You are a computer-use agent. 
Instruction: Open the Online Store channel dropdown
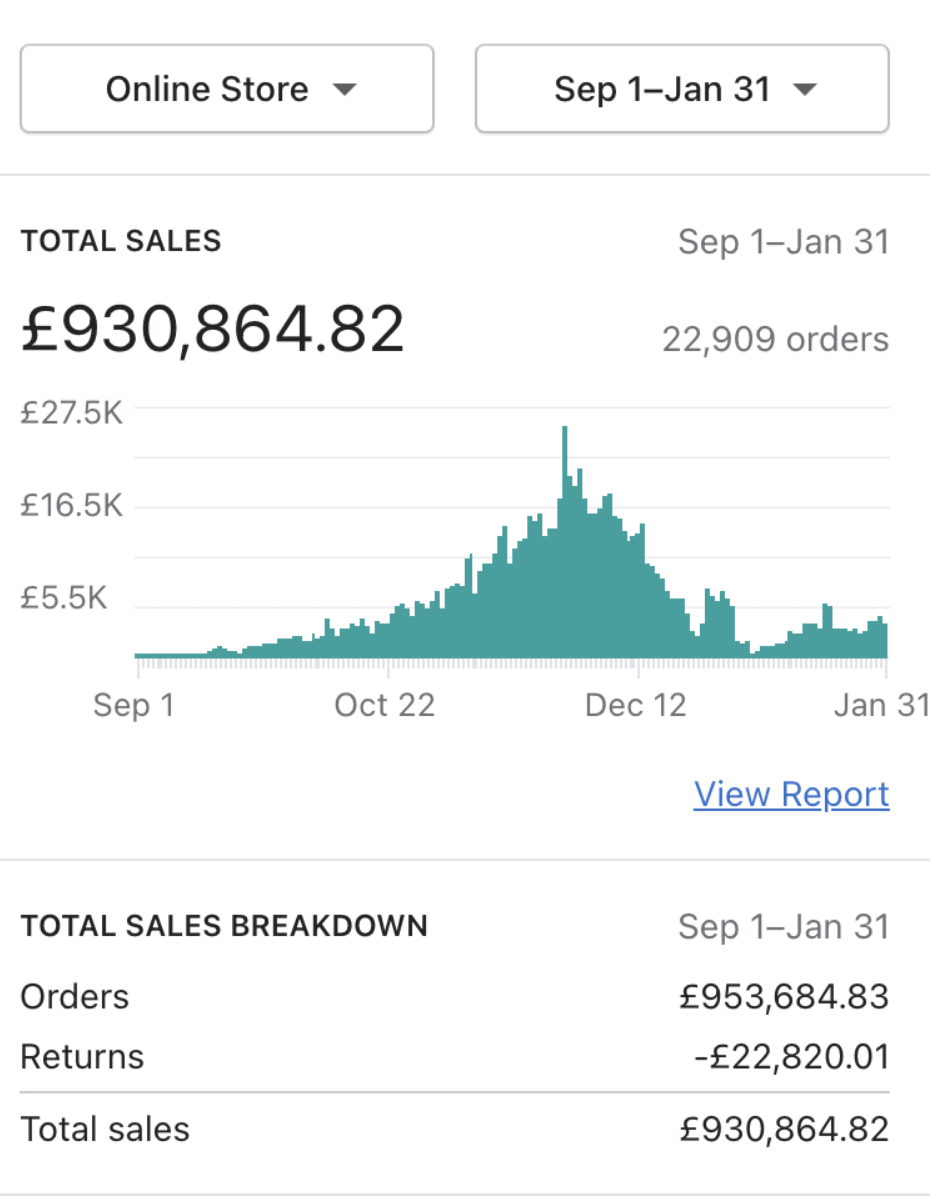click(226, 89)
